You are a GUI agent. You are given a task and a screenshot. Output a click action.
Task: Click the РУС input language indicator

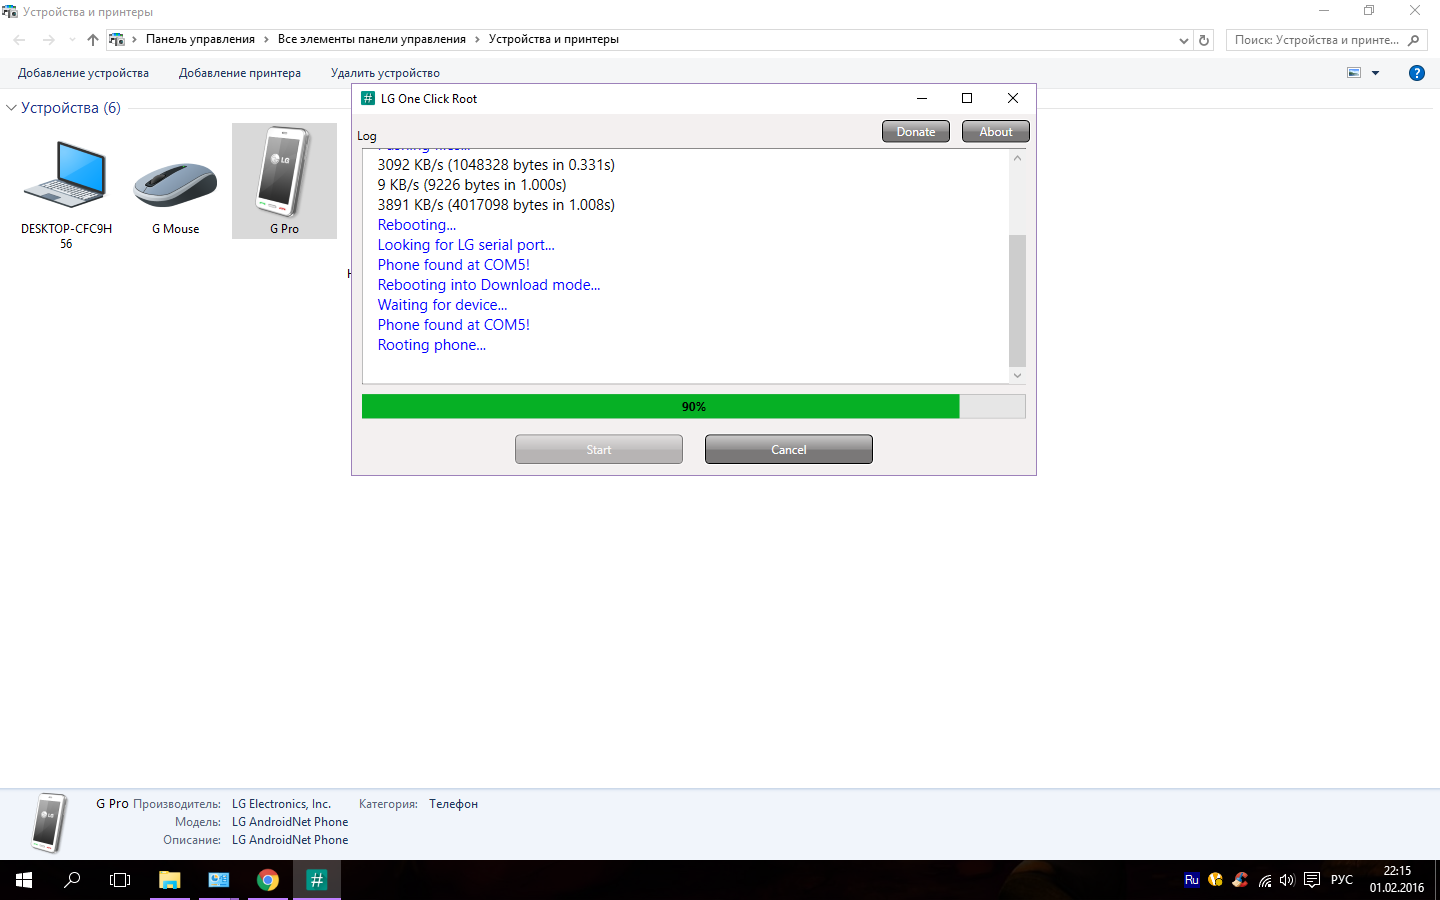pyautogui.click(x=1341, y=880)
